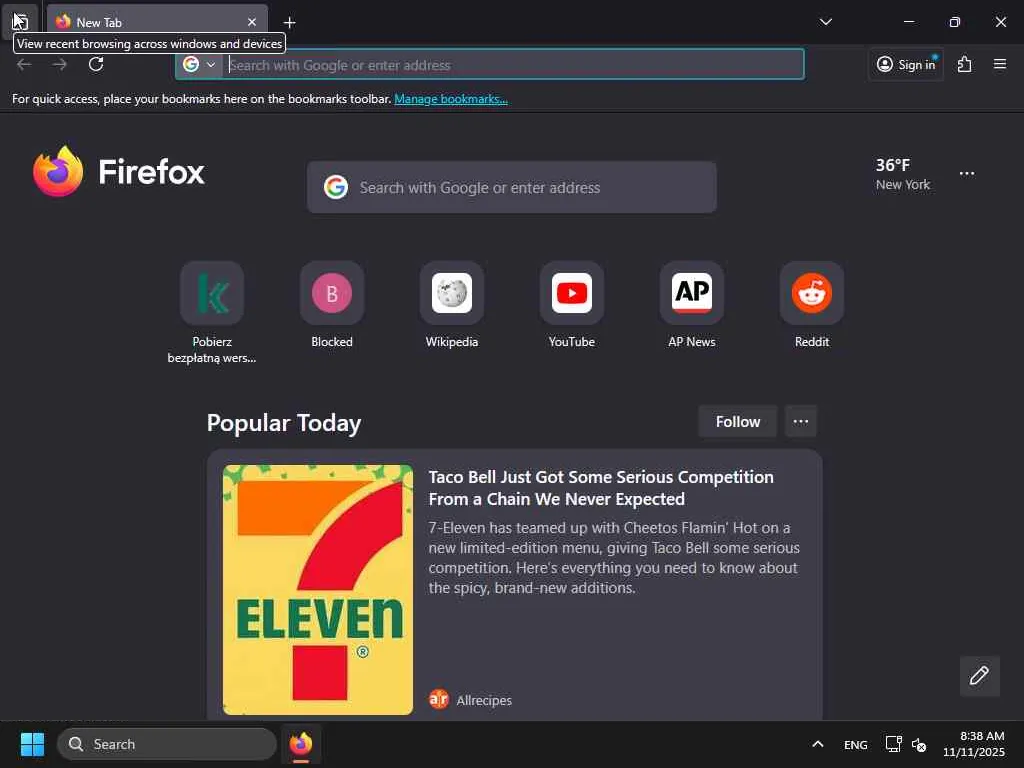Screen dimensions: 1024x768
Task: Open the network status tray icon
Action: (x=893, y=744)
